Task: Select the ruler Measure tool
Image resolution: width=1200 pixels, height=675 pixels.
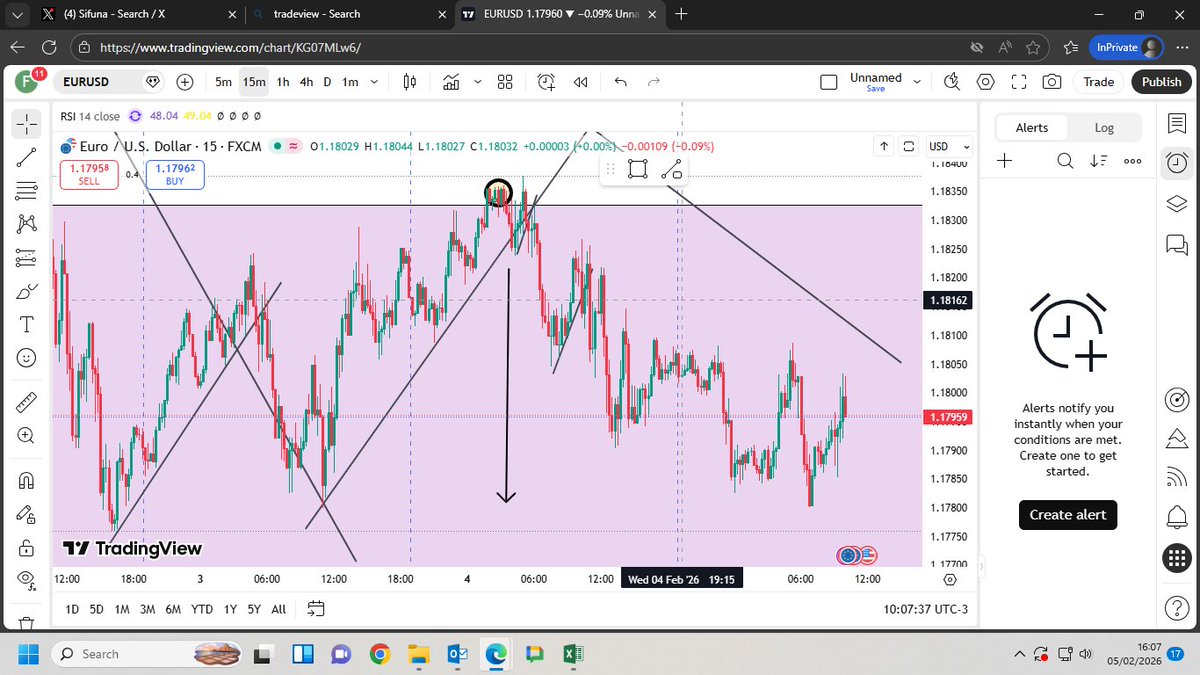Action: (27, 402)
